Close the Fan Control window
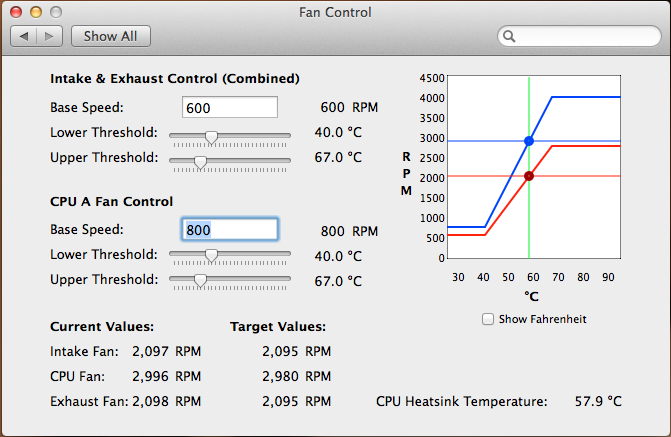This screenshot has height=437, width=671. [x=16, y=12]
